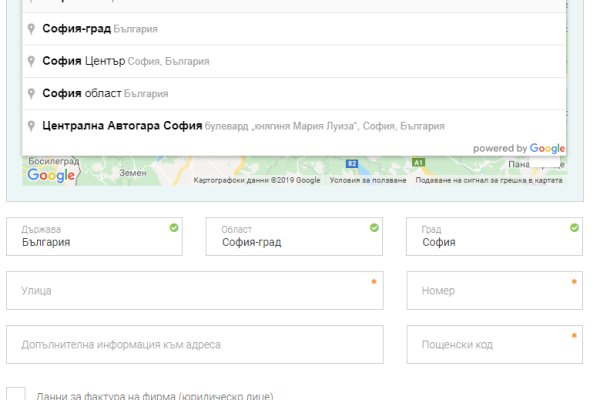
Task: Click Подаване на сигнал за грешка link
Action: click(490, 181)
